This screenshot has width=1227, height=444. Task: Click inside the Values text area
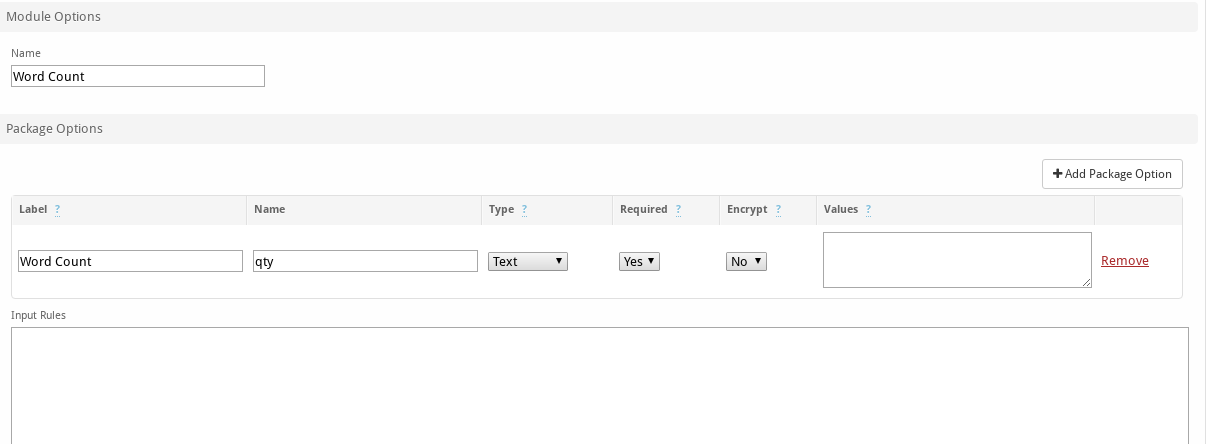coord(957,260)
